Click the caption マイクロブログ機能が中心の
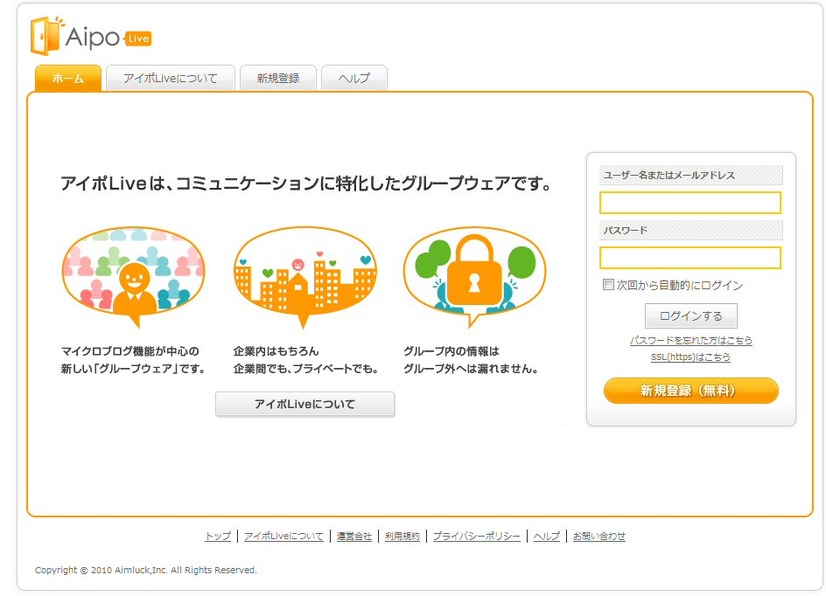The height and width of the screenshot is (596, 826). tap(130, 351)
